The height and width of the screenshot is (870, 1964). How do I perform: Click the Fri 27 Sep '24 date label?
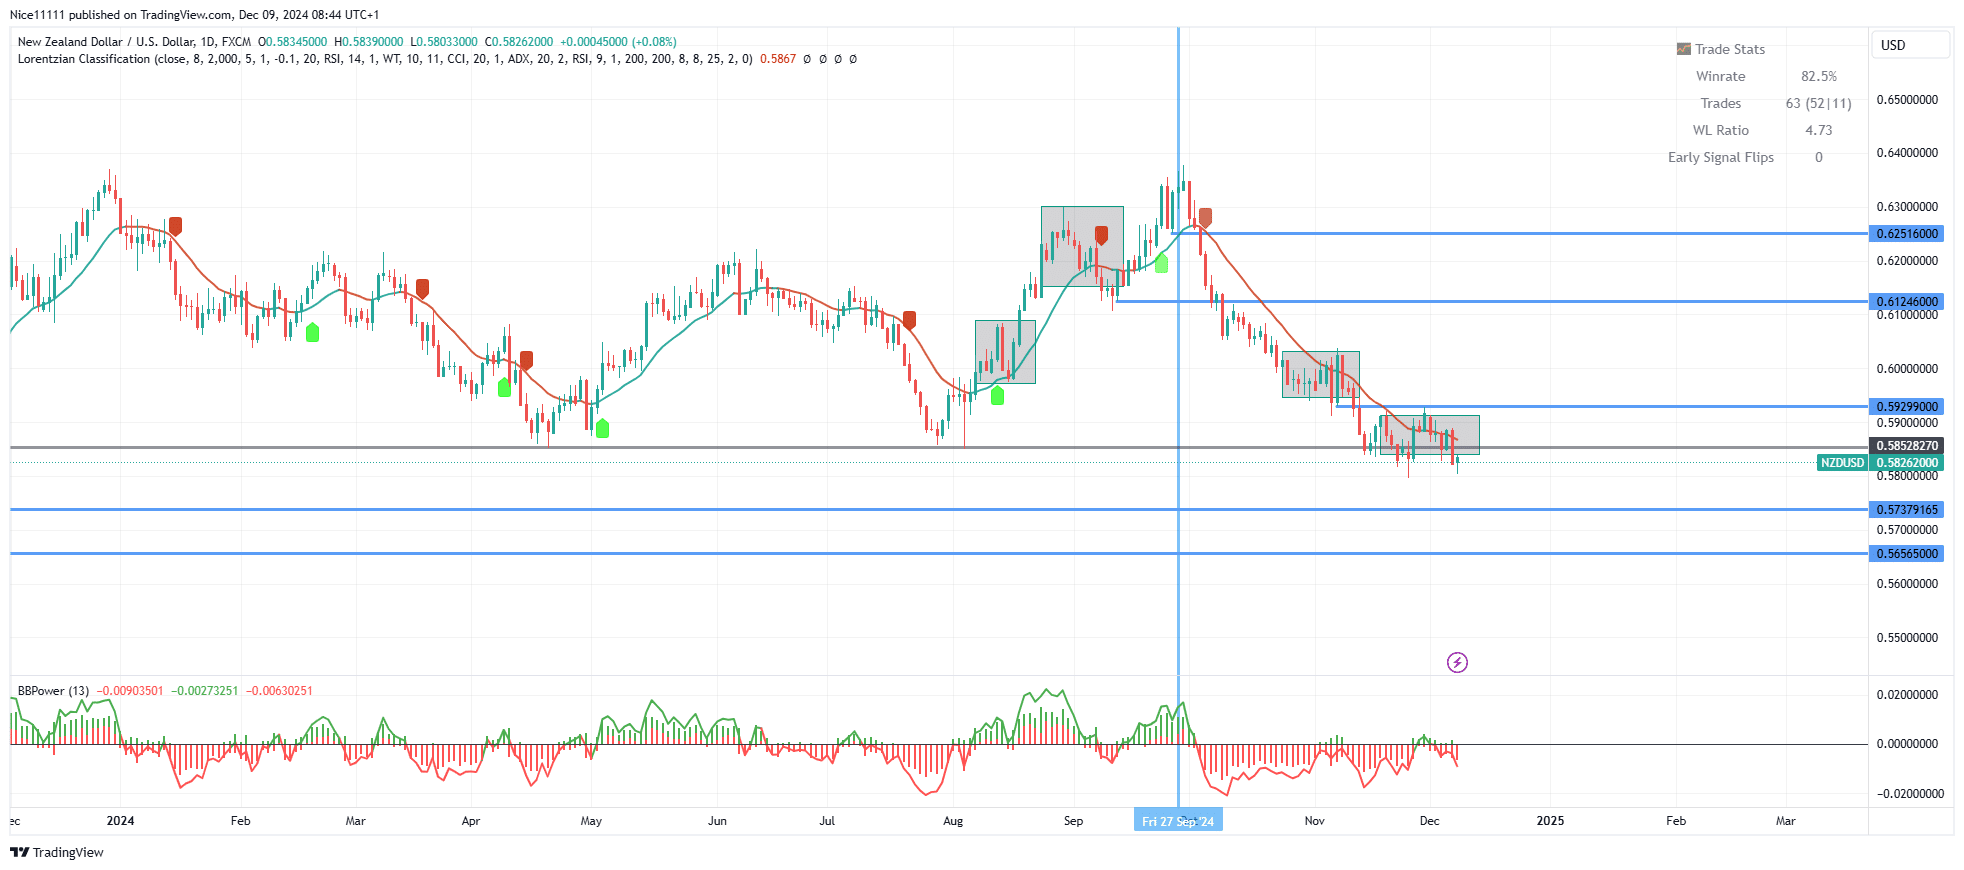pos(1178,821)
